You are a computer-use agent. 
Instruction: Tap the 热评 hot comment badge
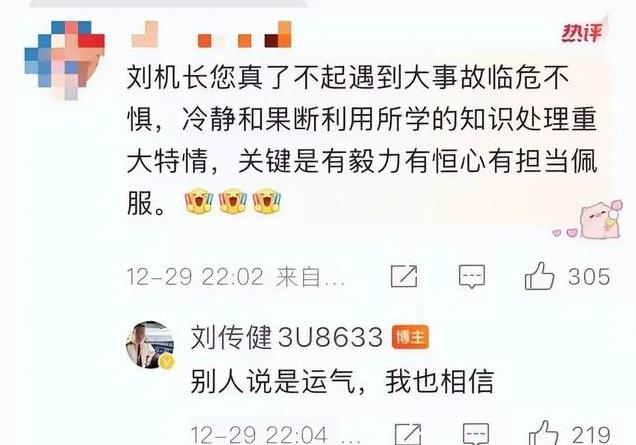click(582, 32)
